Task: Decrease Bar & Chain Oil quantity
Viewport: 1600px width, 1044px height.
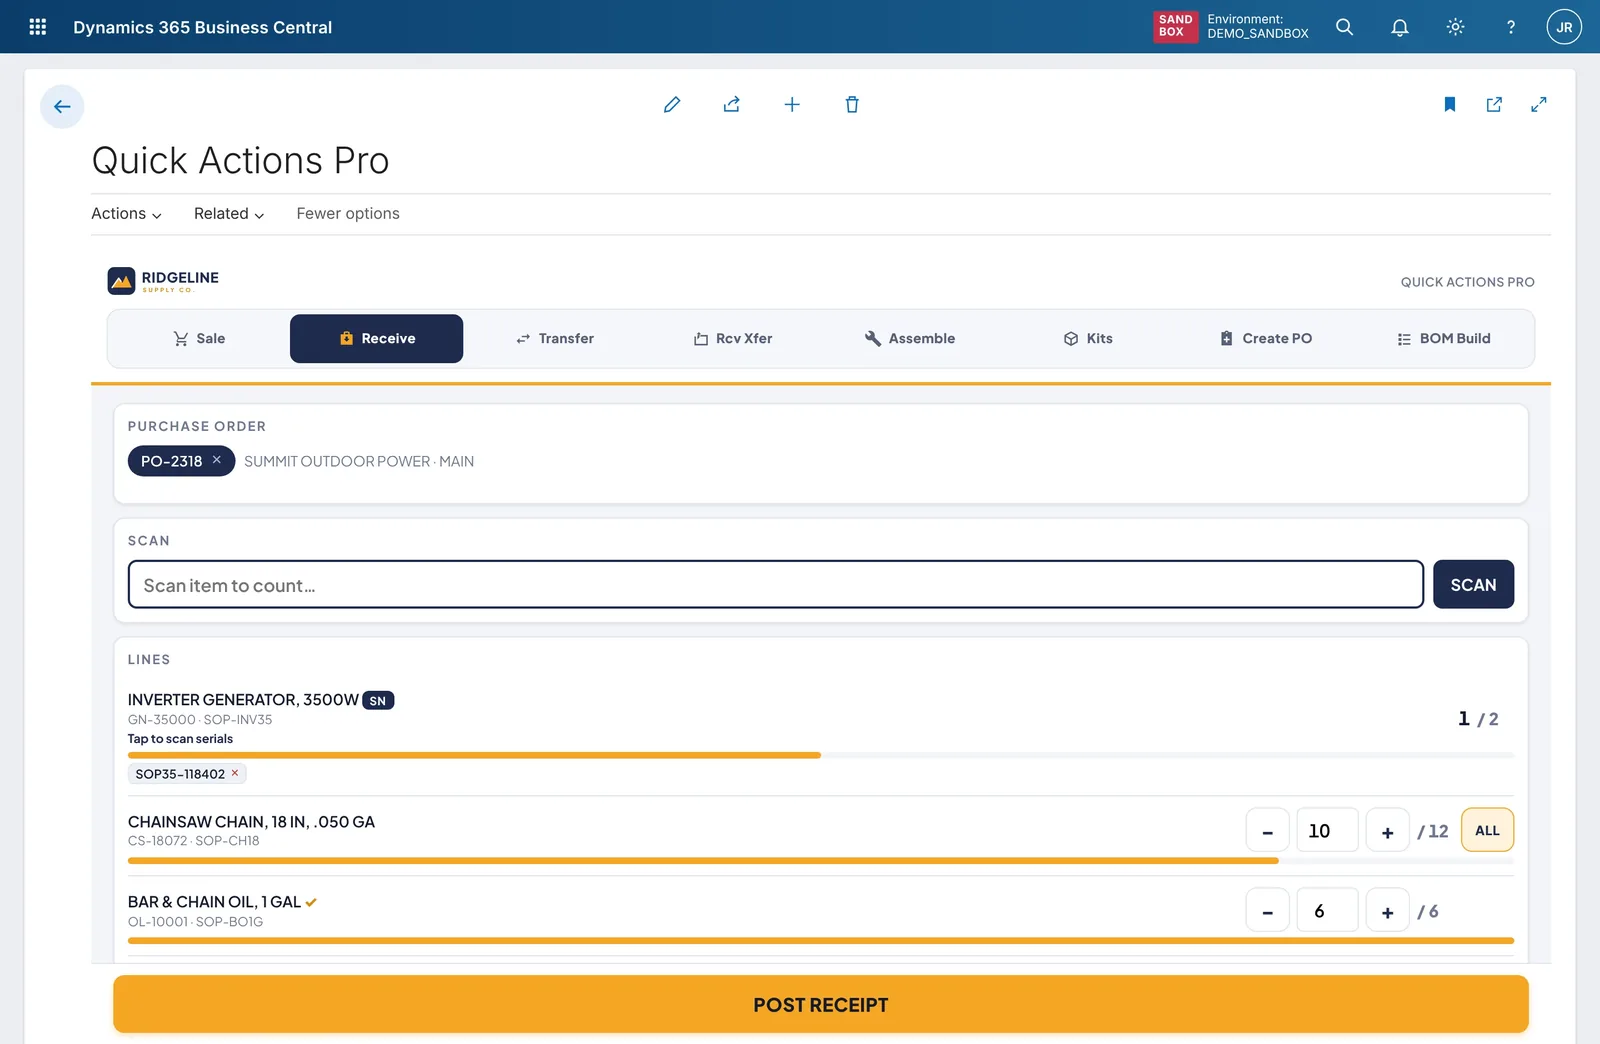Action: point(1267,910)
